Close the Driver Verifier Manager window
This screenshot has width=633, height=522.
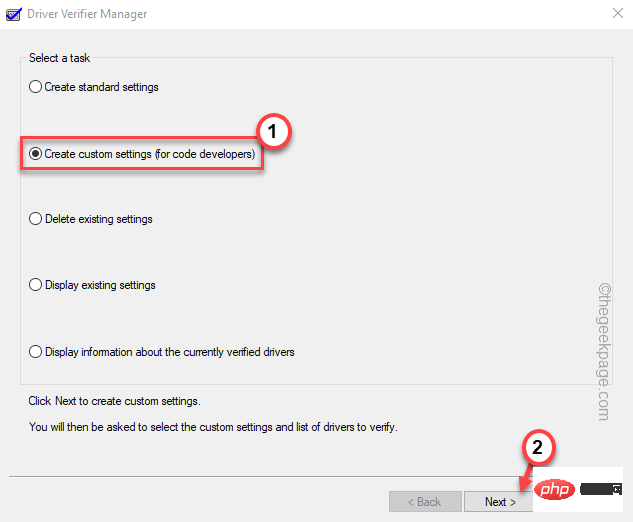pyautogui.click(x=618, y=13)
